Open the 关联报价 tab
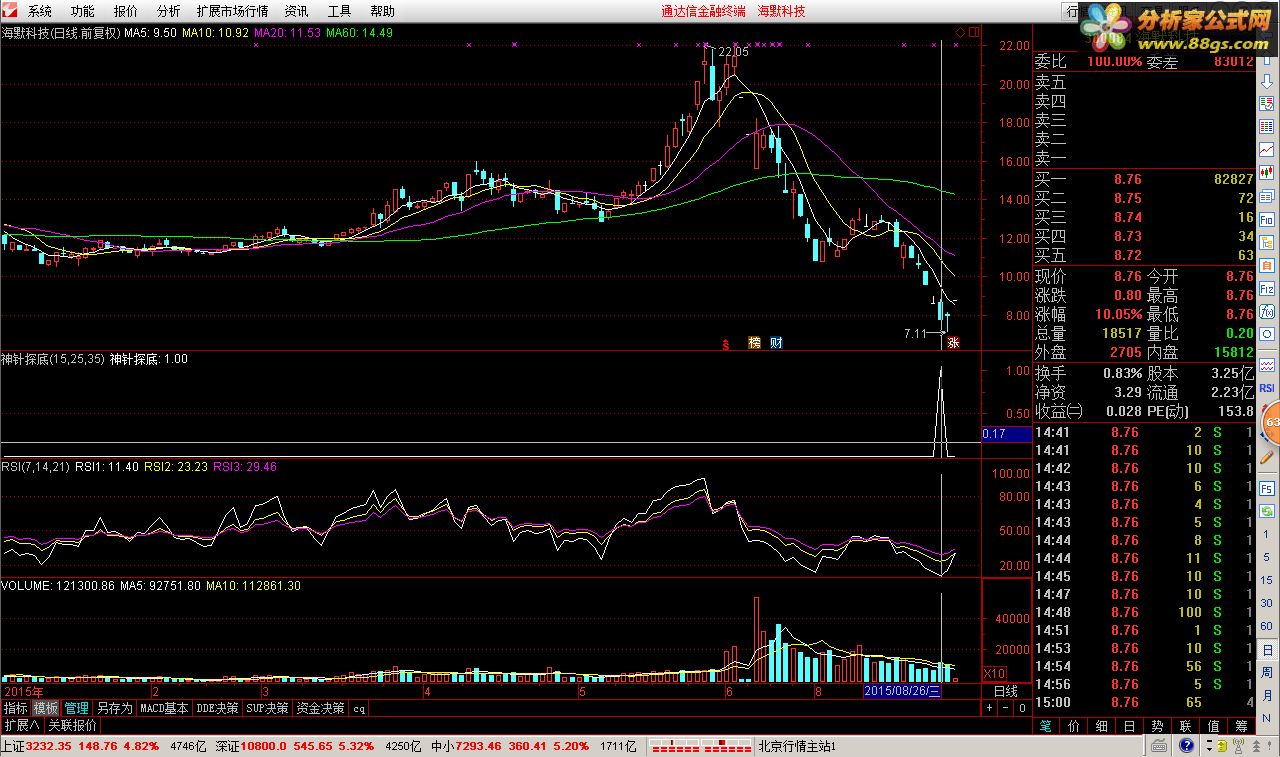Viewport: 1280px width, 757px height. (73, 725)
